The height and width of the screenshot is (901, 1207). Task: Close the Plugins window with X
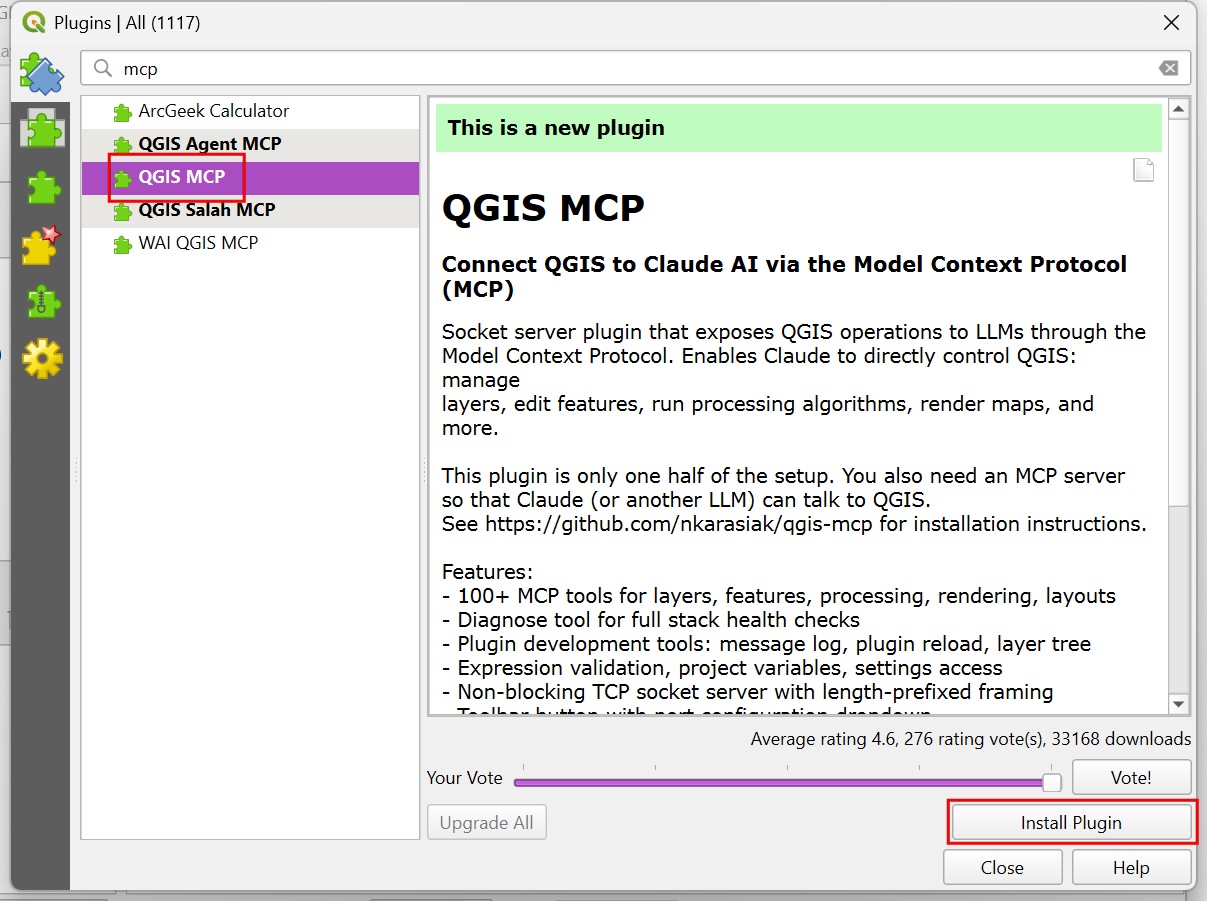tap(1171, 22)
